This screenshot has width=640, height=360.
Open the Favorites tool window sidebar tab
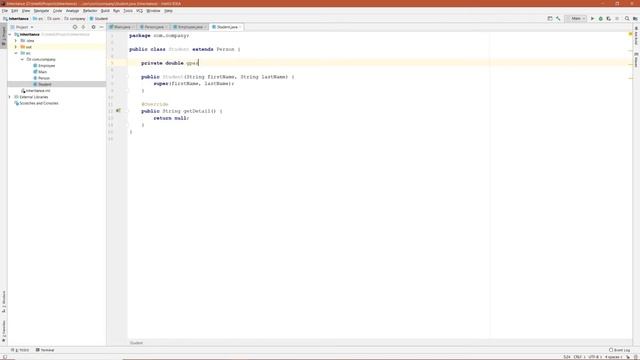click(4, 331)
